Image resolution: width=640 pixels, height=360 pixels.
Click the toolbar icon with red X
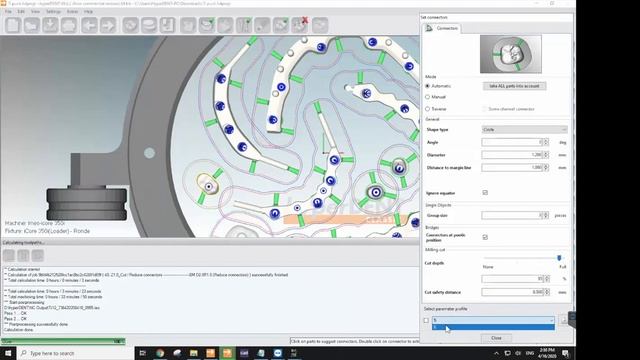click(x=300, y=25)
